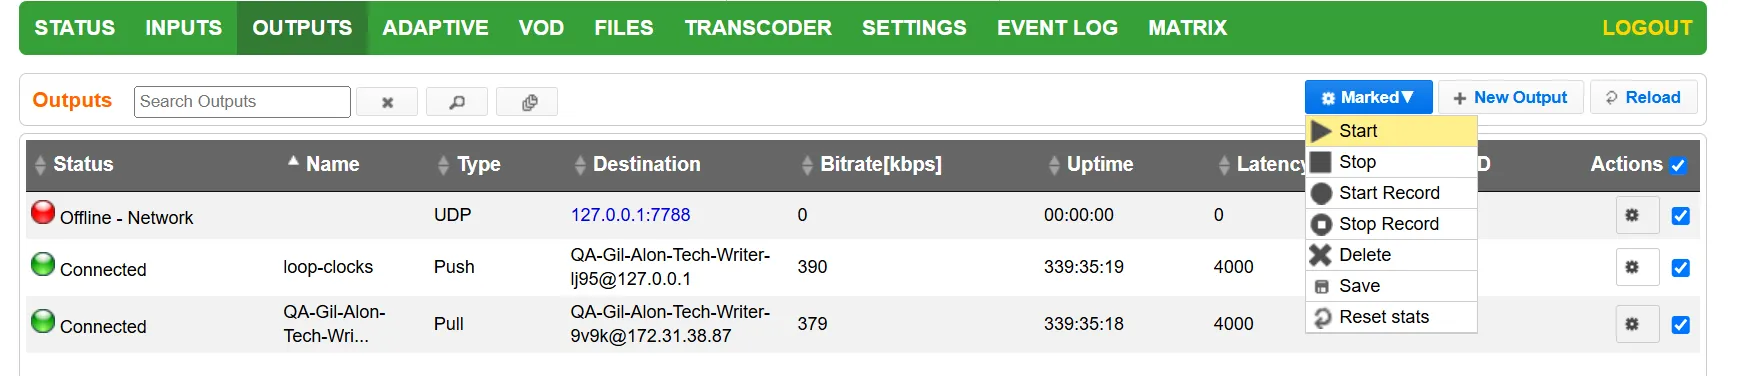Toggle the select-all checkbox in Actions header
Image resolution: width=1741 pixels, height=376 pixels.
coord(1678,166)
